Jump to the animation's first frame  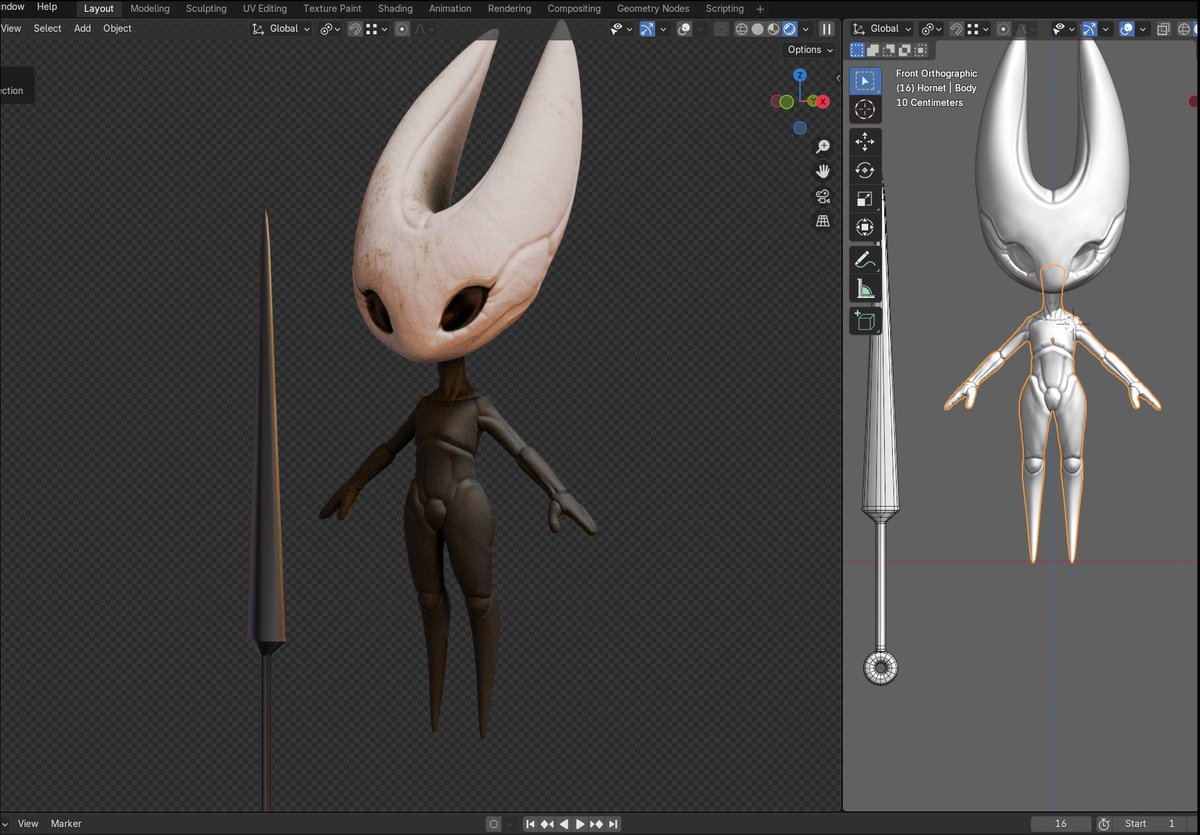click(x=531, y=824)
